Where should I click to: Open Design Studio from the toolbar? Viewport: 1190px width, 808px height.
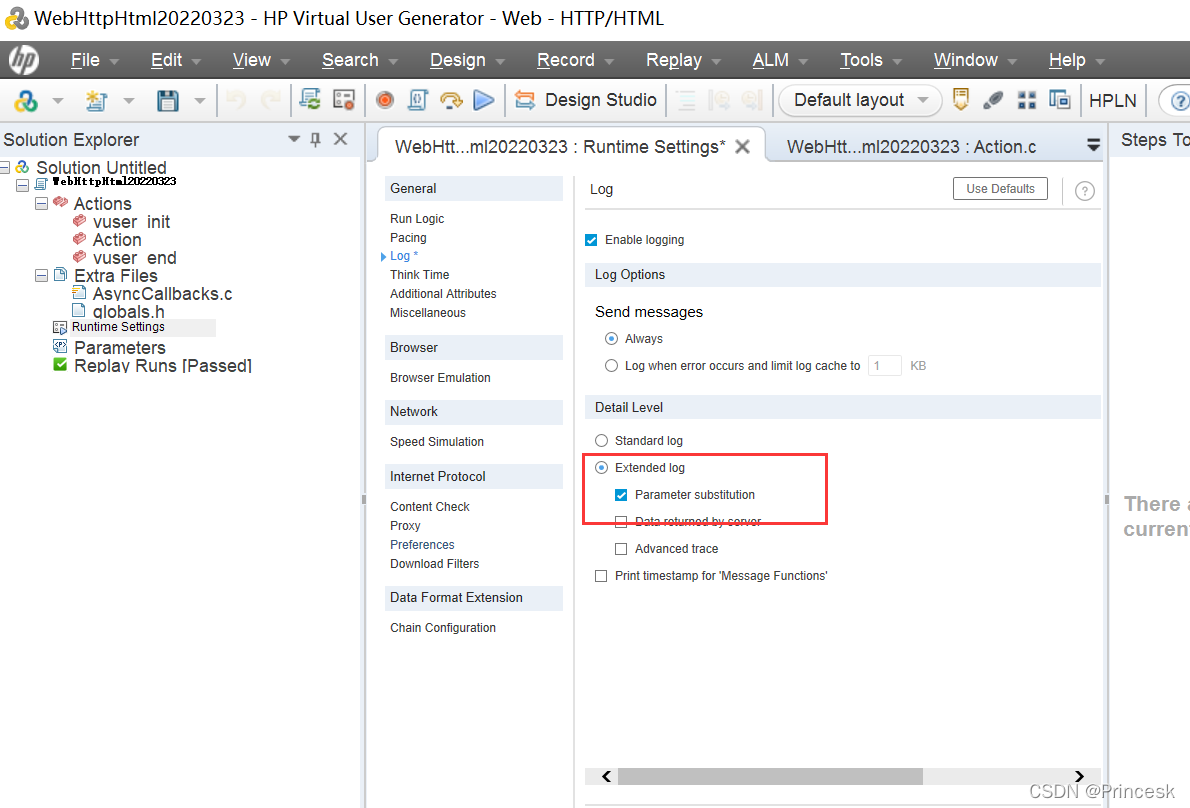coord(585,99)
